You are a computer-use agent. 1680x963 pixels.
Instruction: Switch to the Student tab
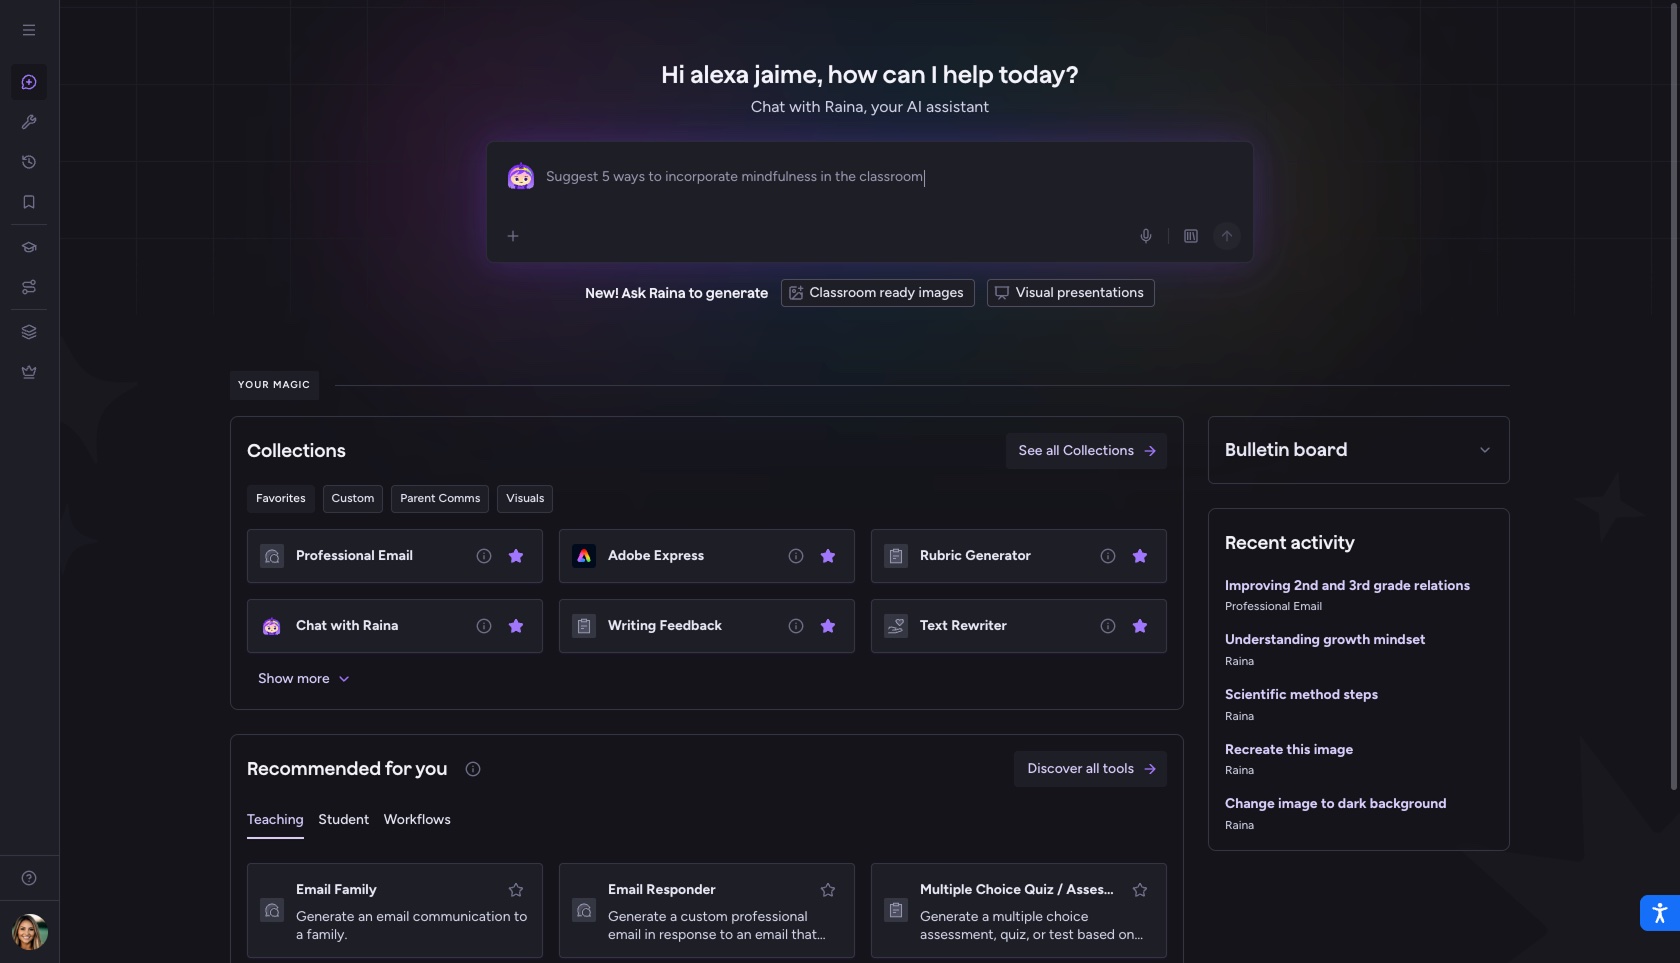pyautogui.click(x=343, y=820)
